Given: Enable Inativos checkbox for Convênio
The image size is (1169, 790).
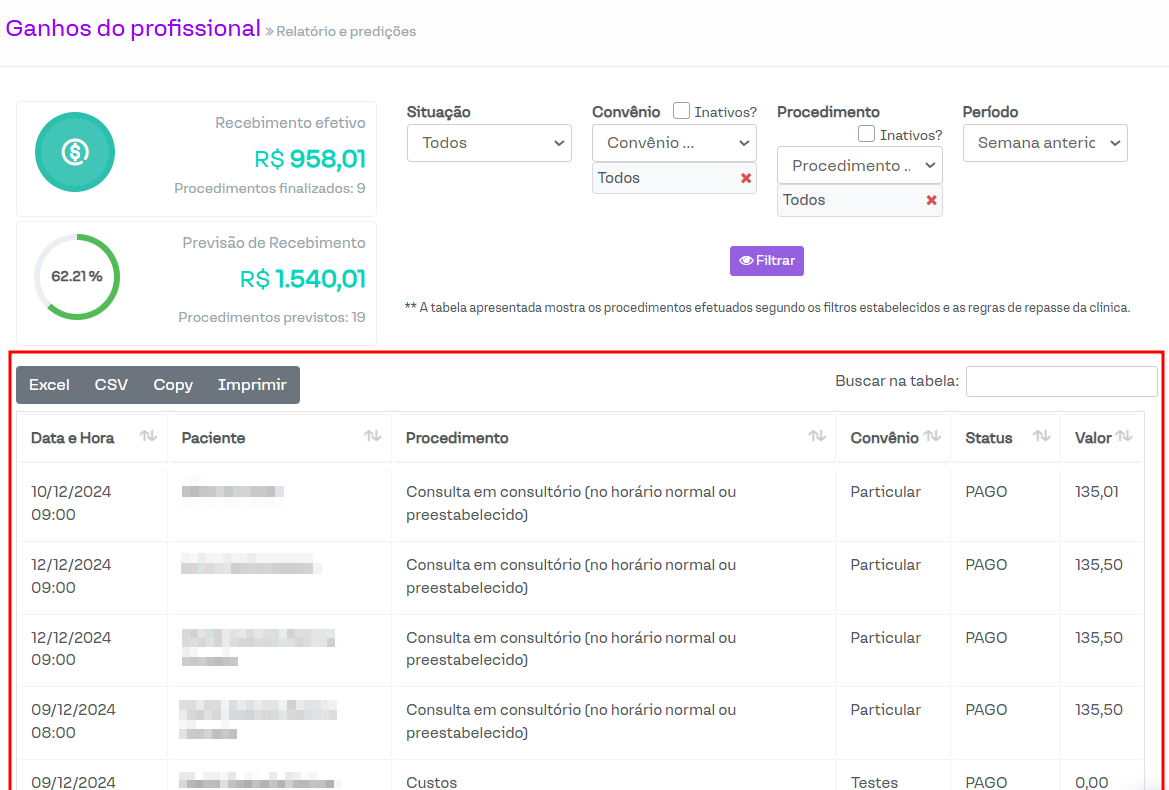Looking at the screenshot, I should [681, 111].
